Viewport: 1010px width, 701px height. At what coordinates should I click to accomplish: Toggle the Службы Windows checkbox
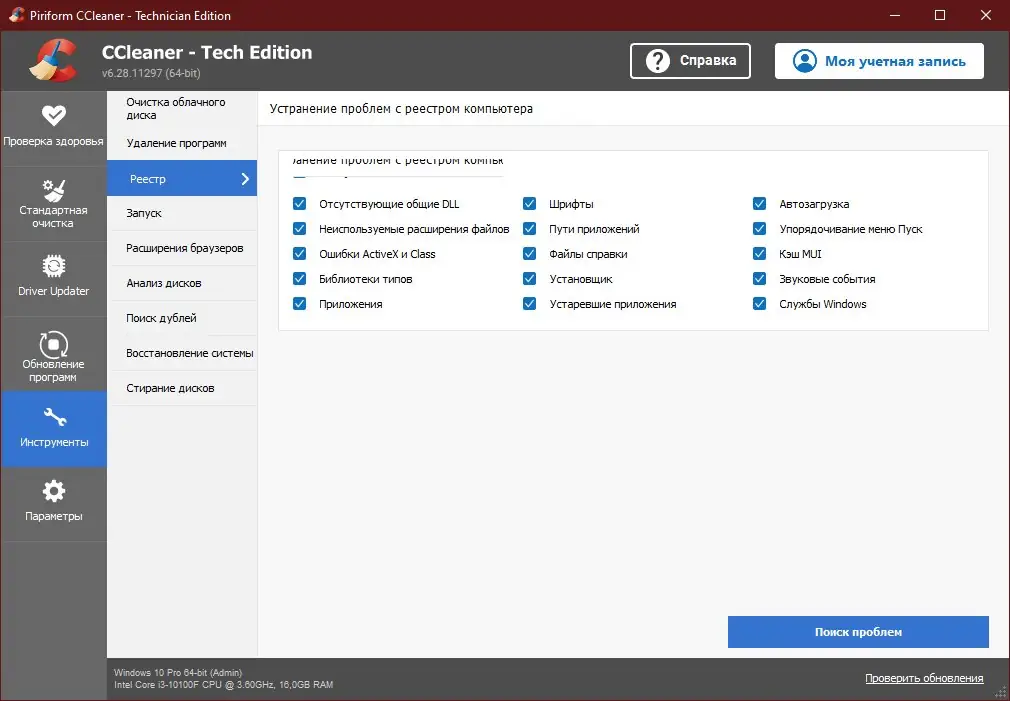tap(759, 304)
